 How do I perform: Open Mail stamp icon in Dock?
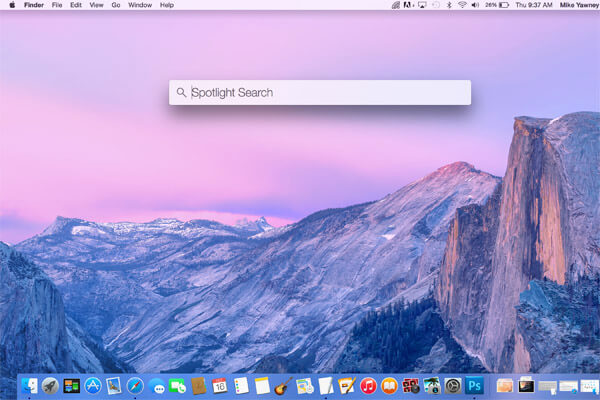click(114, 386)
